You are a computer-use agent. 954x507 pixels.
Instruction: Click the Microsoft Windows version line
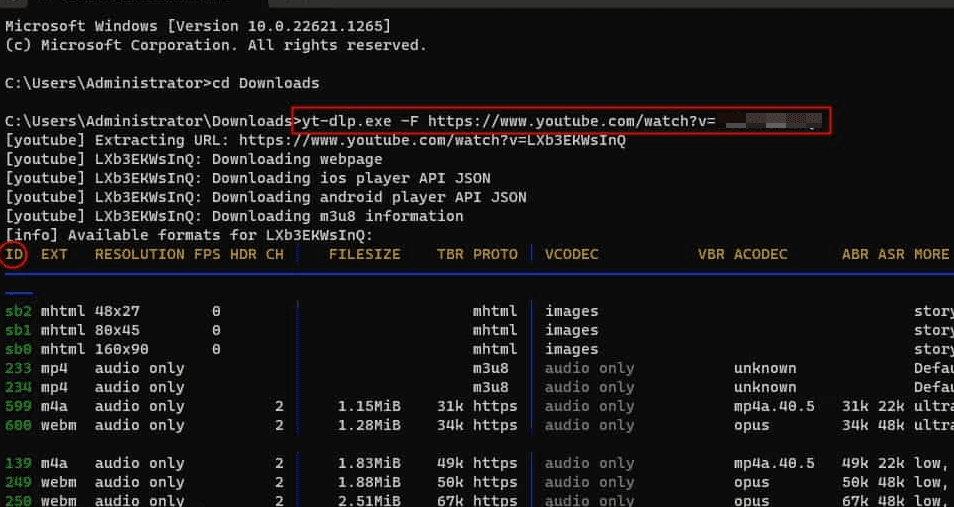(198, 25)
